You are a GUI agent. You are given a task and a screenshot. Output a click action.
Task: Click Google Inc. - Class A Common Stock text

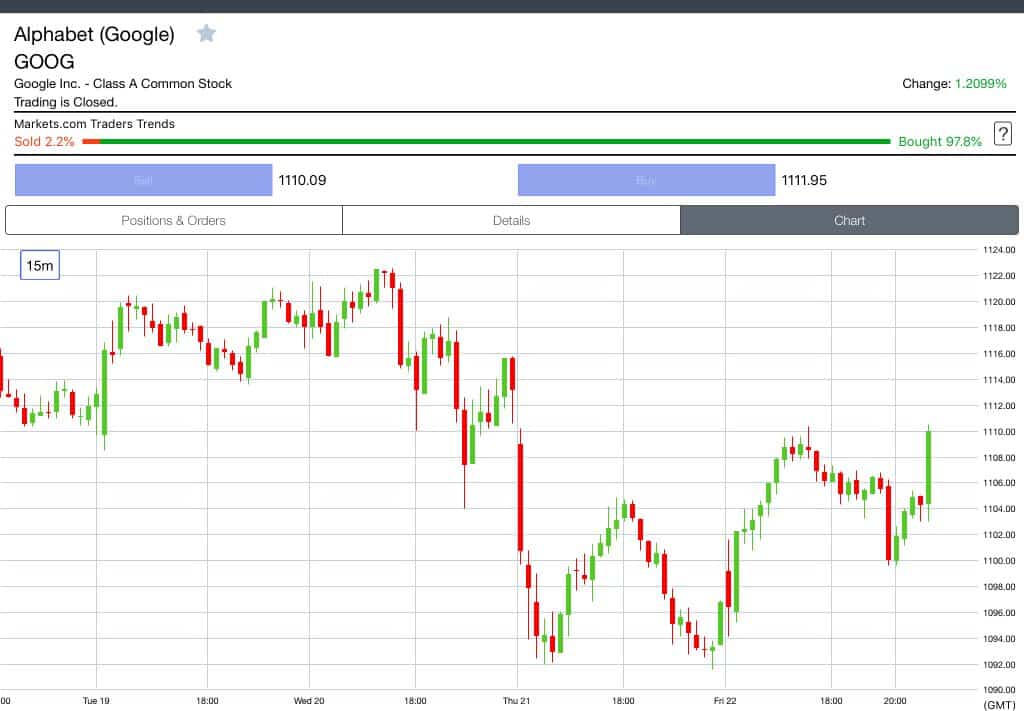[x=123, y=84]
